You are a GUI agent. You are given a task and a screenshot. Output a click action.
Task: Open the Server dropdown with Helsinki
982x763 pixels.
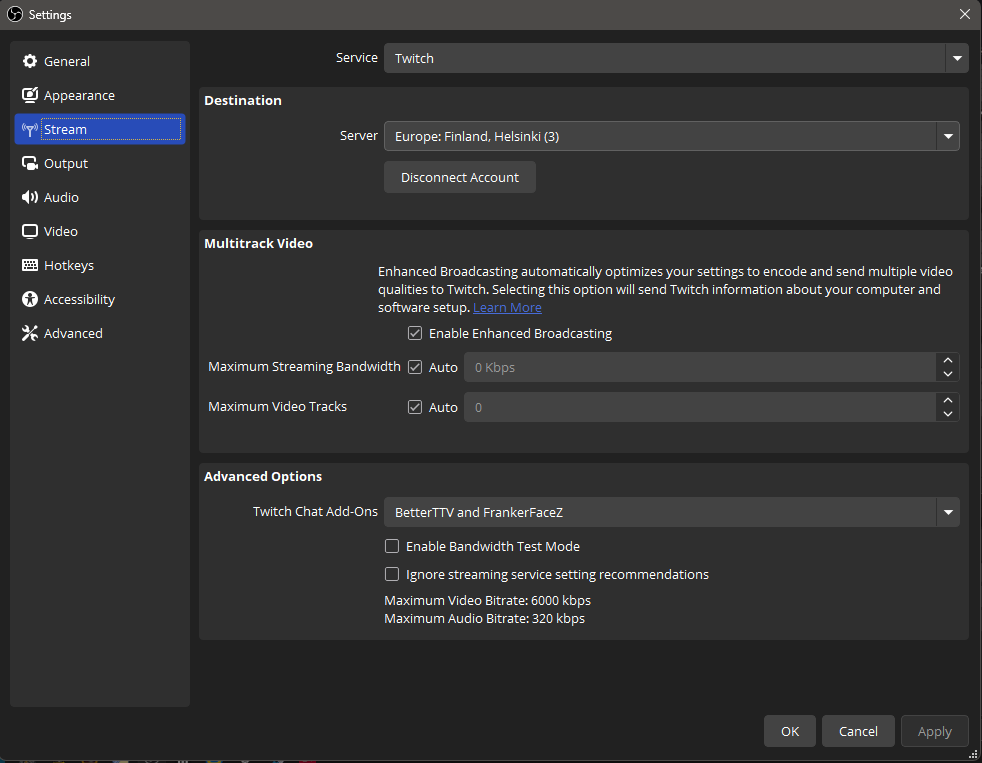(x=671, y=136)
